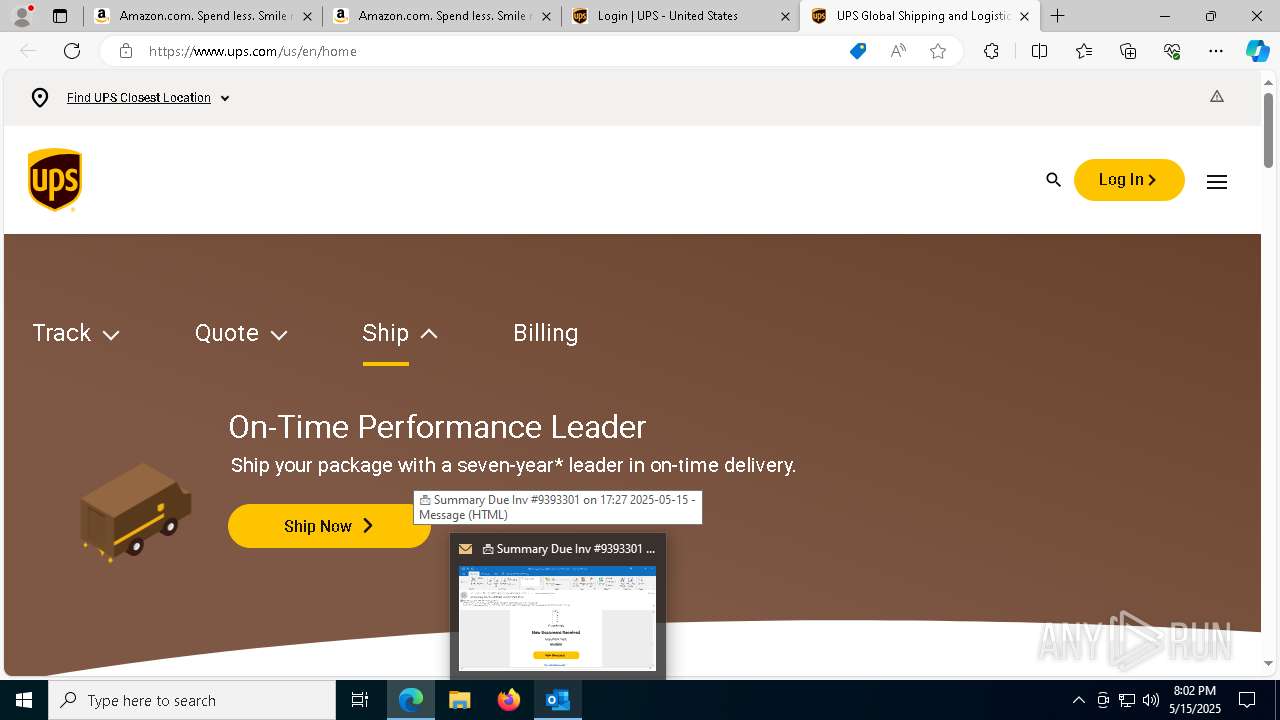Click the Find UPS Closest Location link

click(139, 98)
